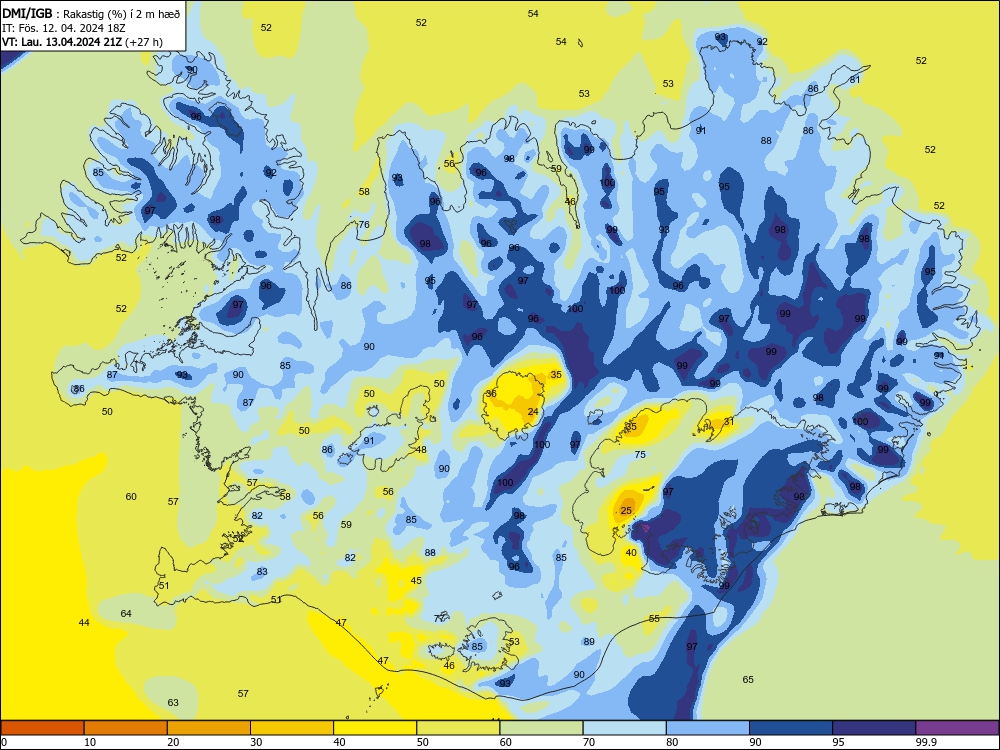This screenshot has height=750, width=1000.
Task: Select the '31' humidity reading
Action: (729, 421)
